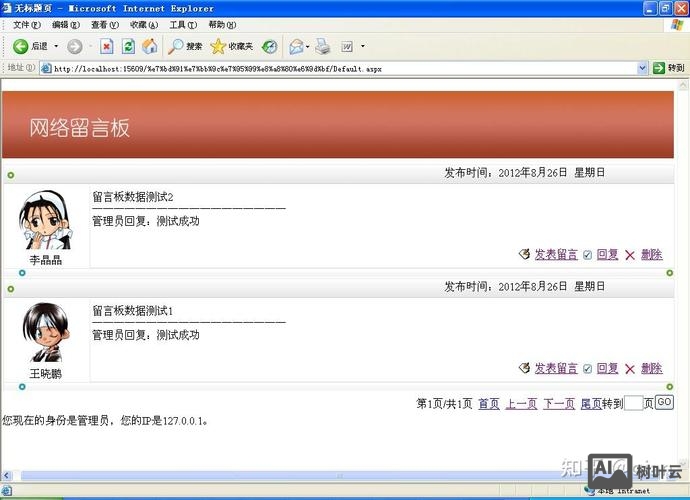This screenshot has width=690, height=500.
Task: Click the 留言板数据测试2 message text
Action: [x=132, y=196]
